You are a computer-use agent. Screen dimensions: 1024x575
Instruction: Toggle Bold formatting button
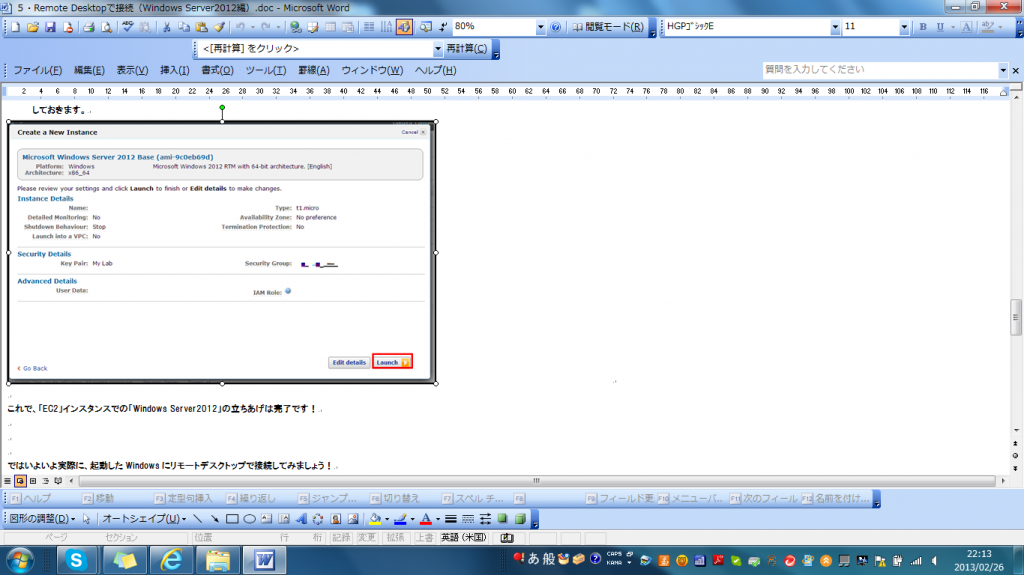pyautogui.click(x=923, y=27)
